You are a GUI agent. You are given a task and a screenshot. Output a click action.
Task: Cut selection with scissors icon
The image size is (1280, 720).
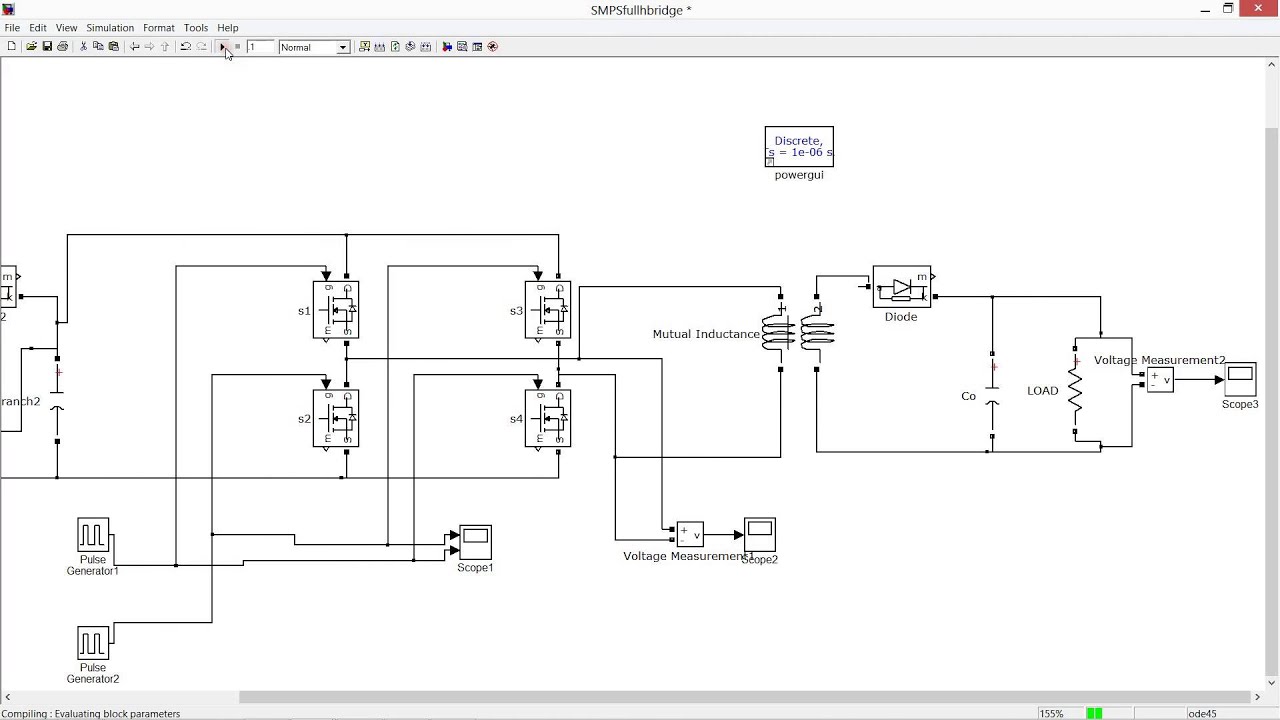point(83,47)
